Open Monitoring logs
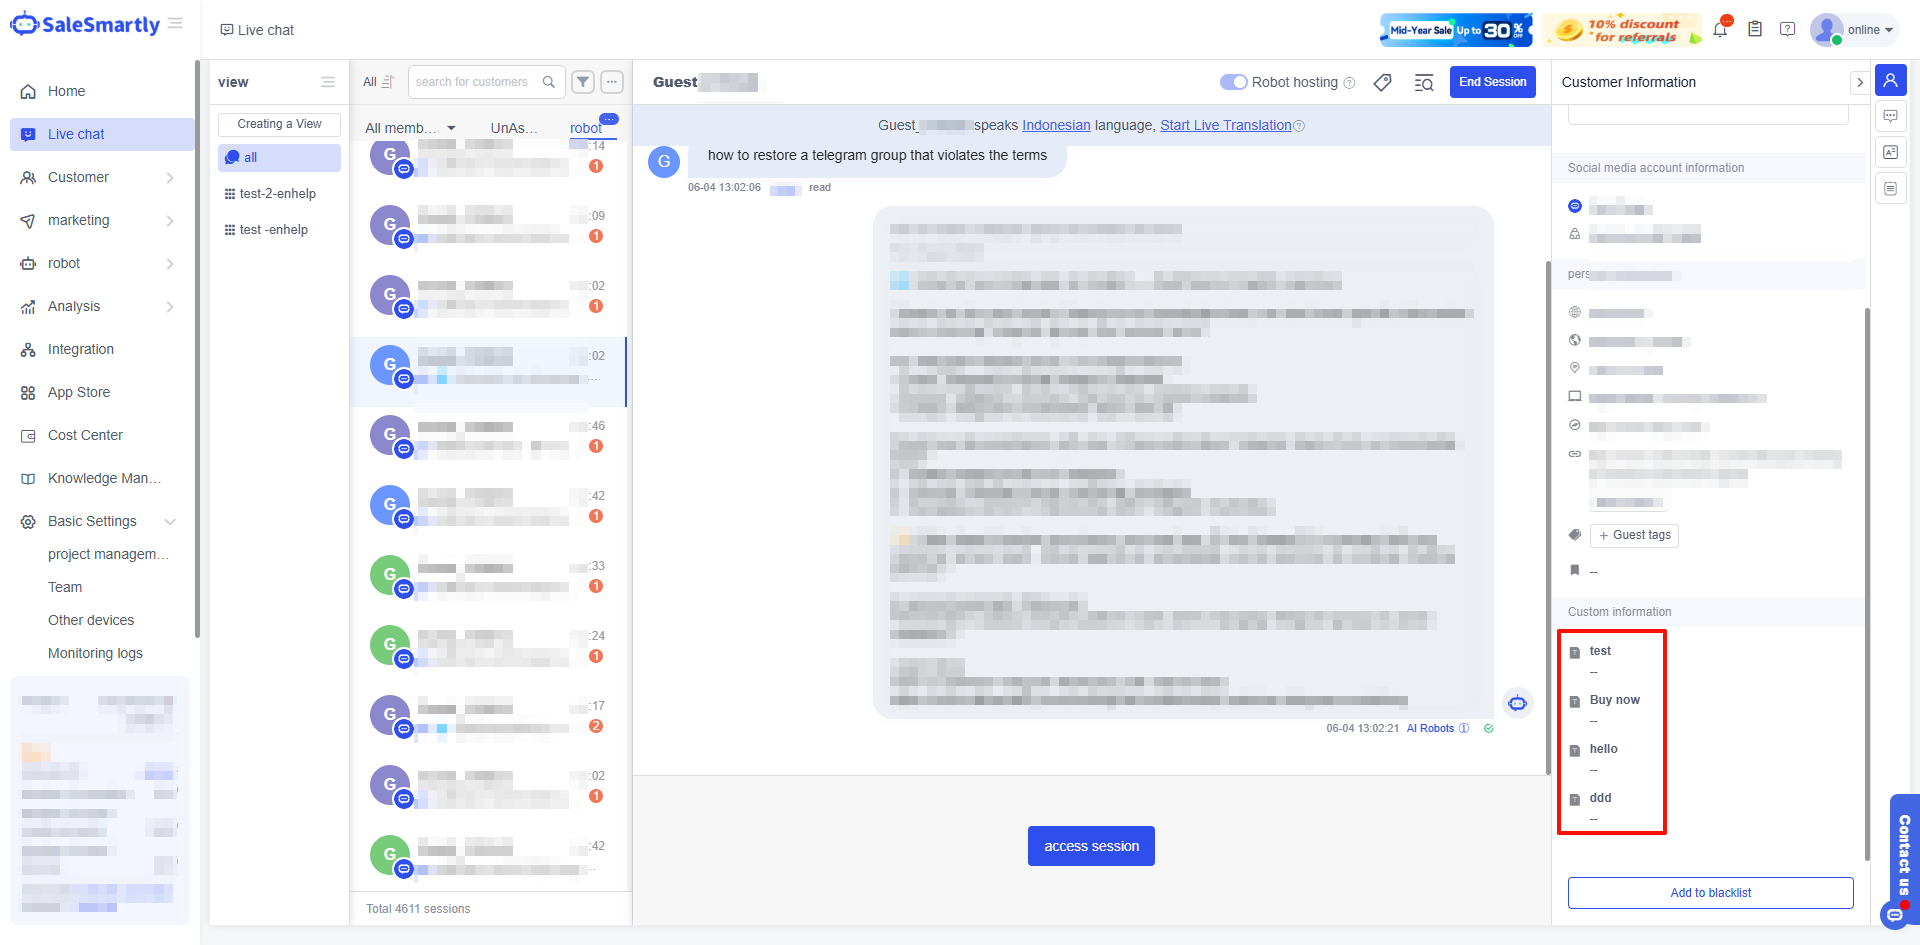 [95, 653]
